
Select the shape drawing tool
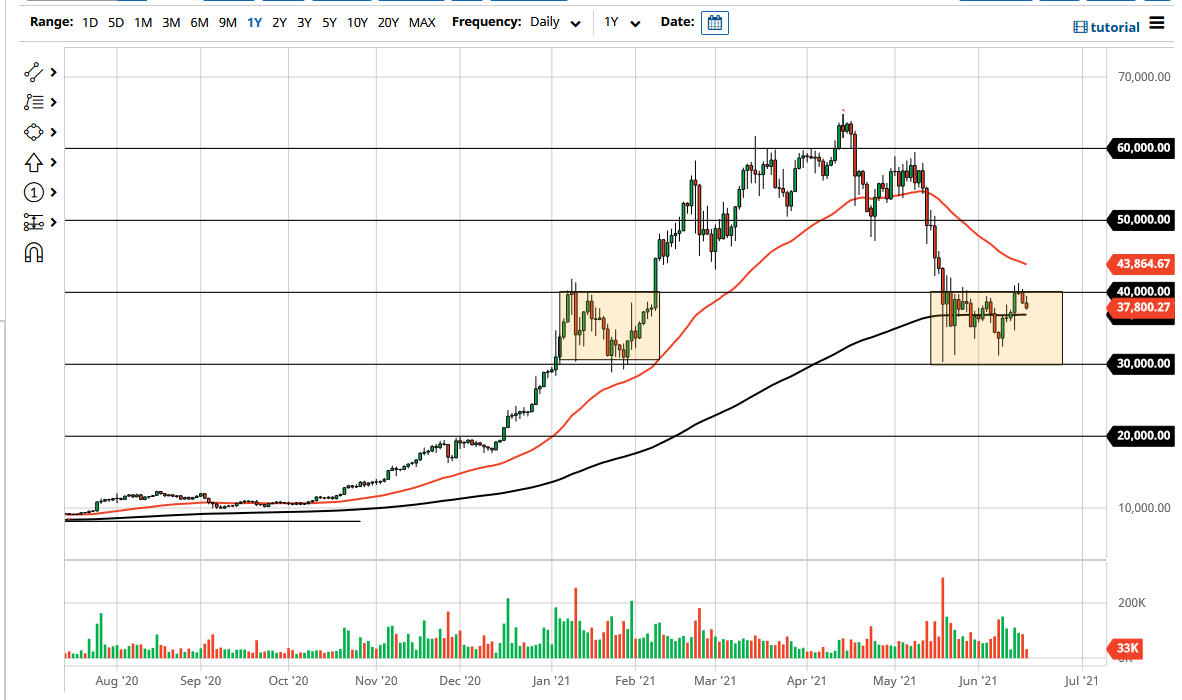[x=35, y=132]
